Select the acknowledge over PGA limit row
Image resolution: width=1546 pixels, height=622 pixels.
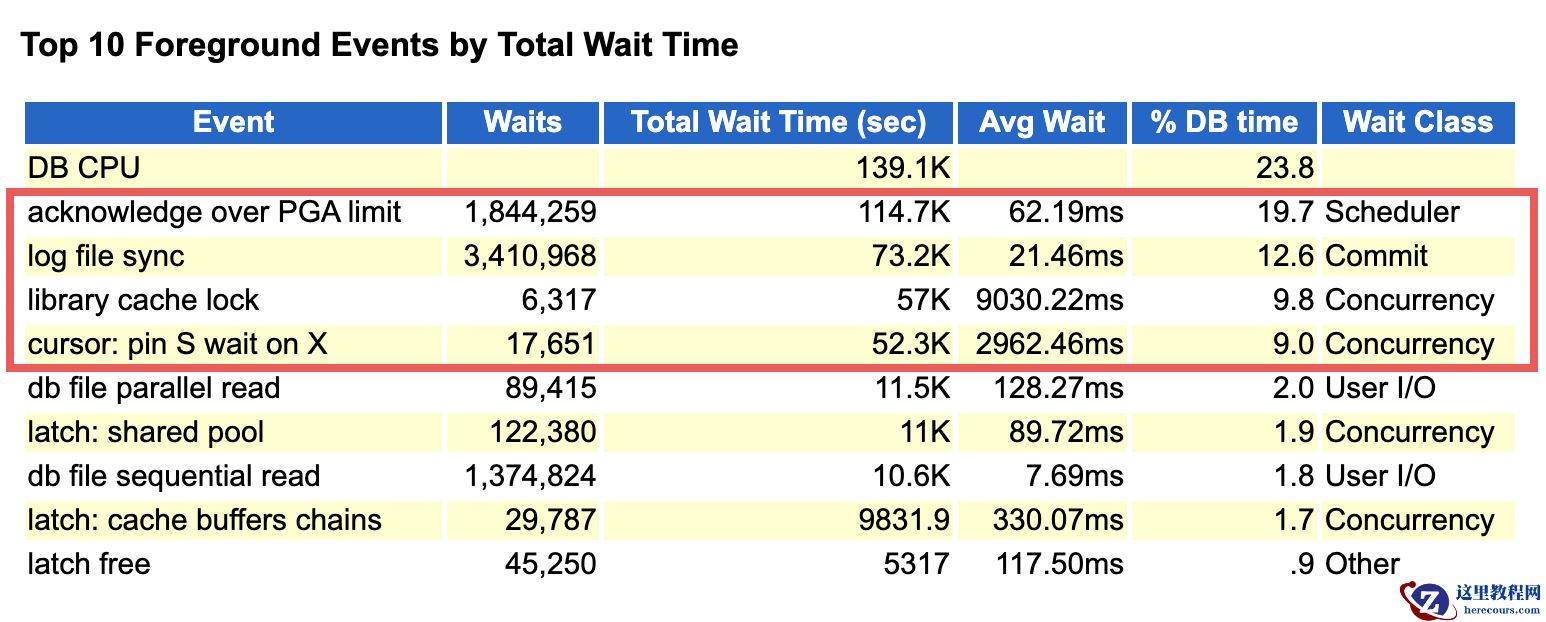(x=214, y=212)
